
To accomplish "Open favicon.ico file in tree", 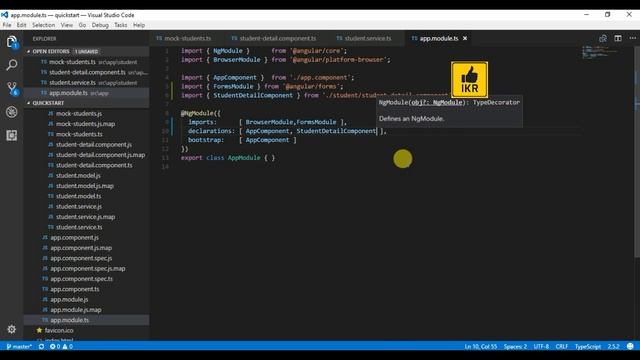I will (x=87, y=330).
